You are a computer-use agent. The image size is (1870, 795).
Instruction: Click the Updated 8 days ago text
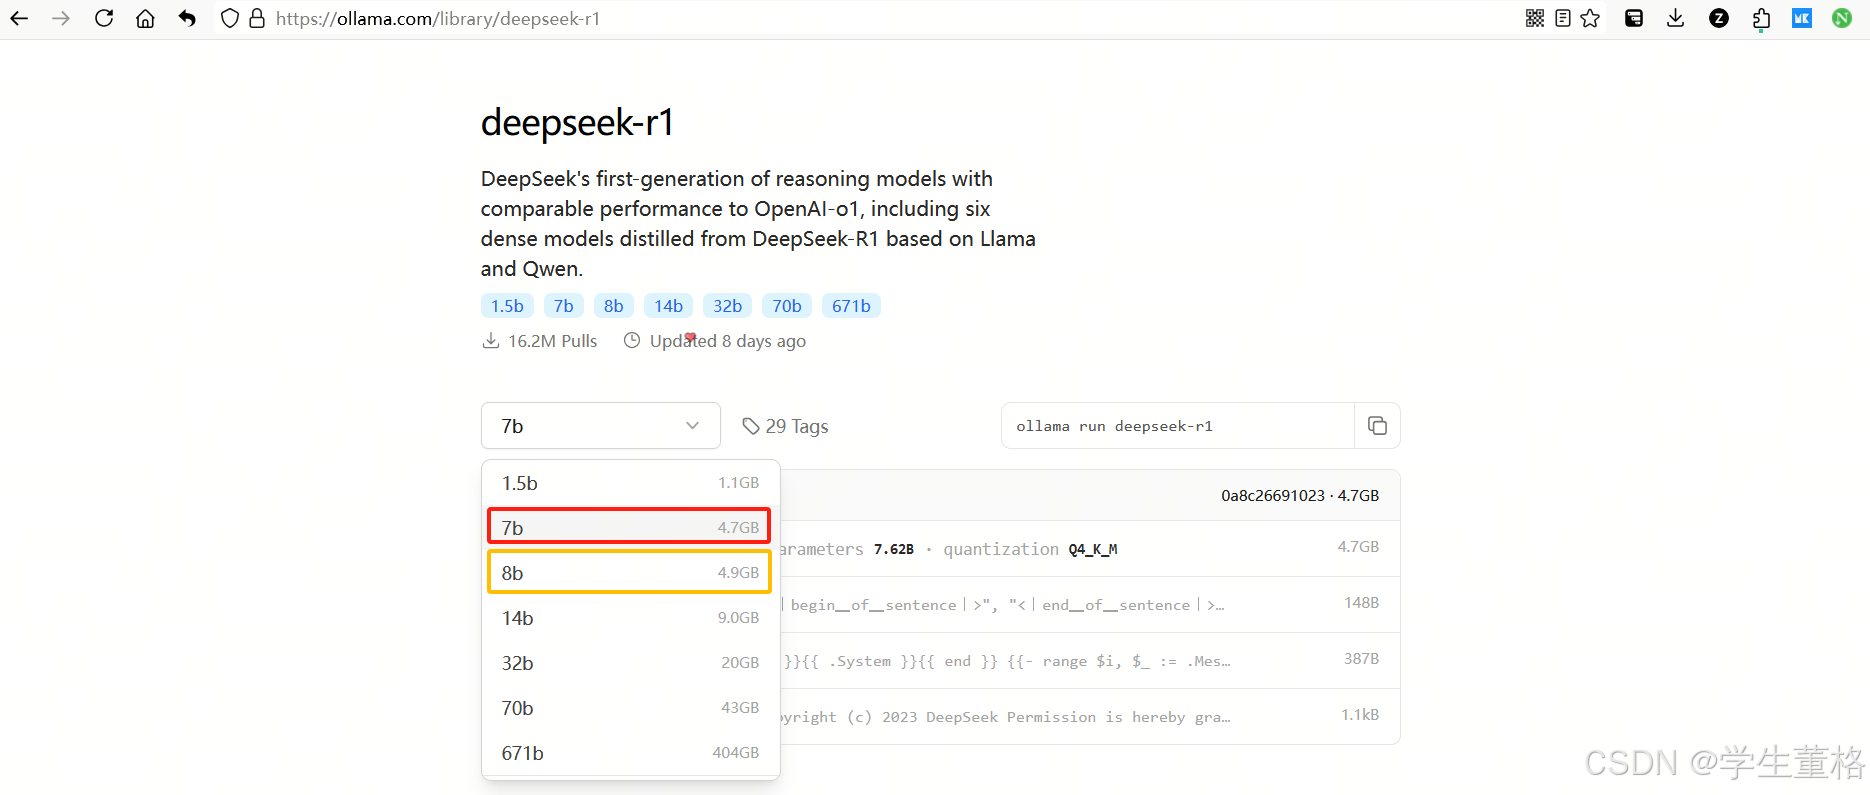point(728,341)
